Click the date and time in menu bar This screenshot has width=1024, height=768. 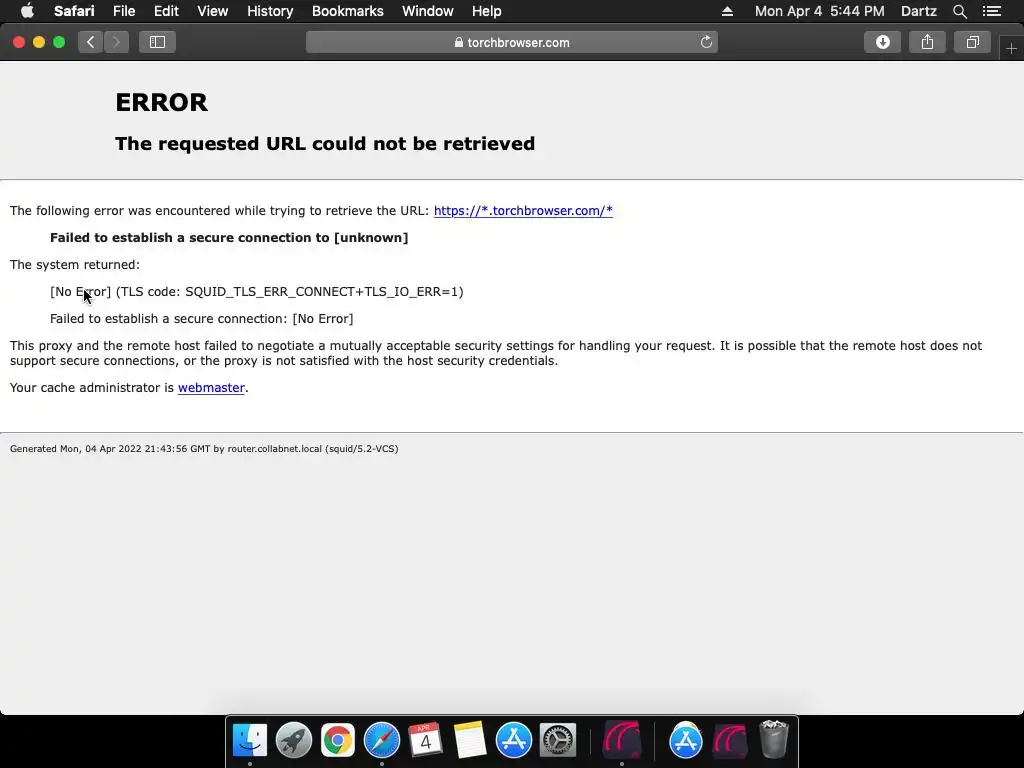(x=820, y=11)
